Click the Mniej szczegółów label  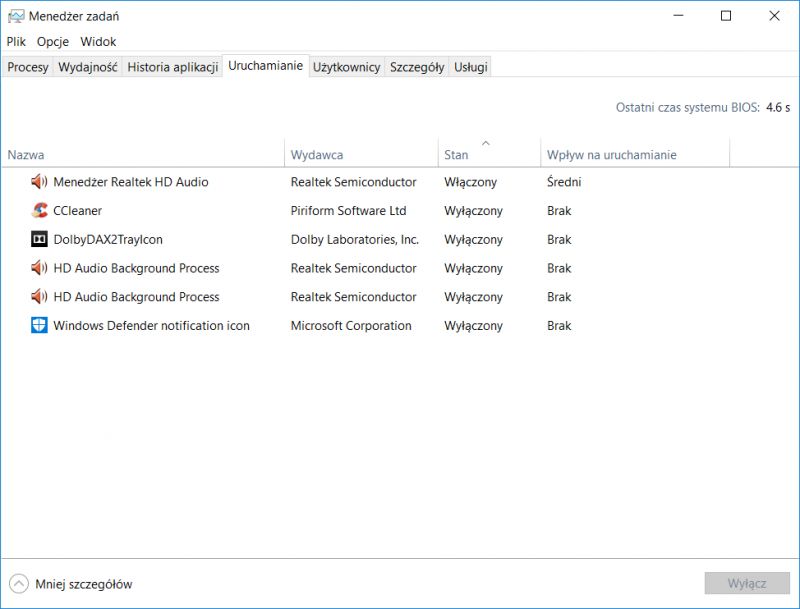(x=84, y=584)
